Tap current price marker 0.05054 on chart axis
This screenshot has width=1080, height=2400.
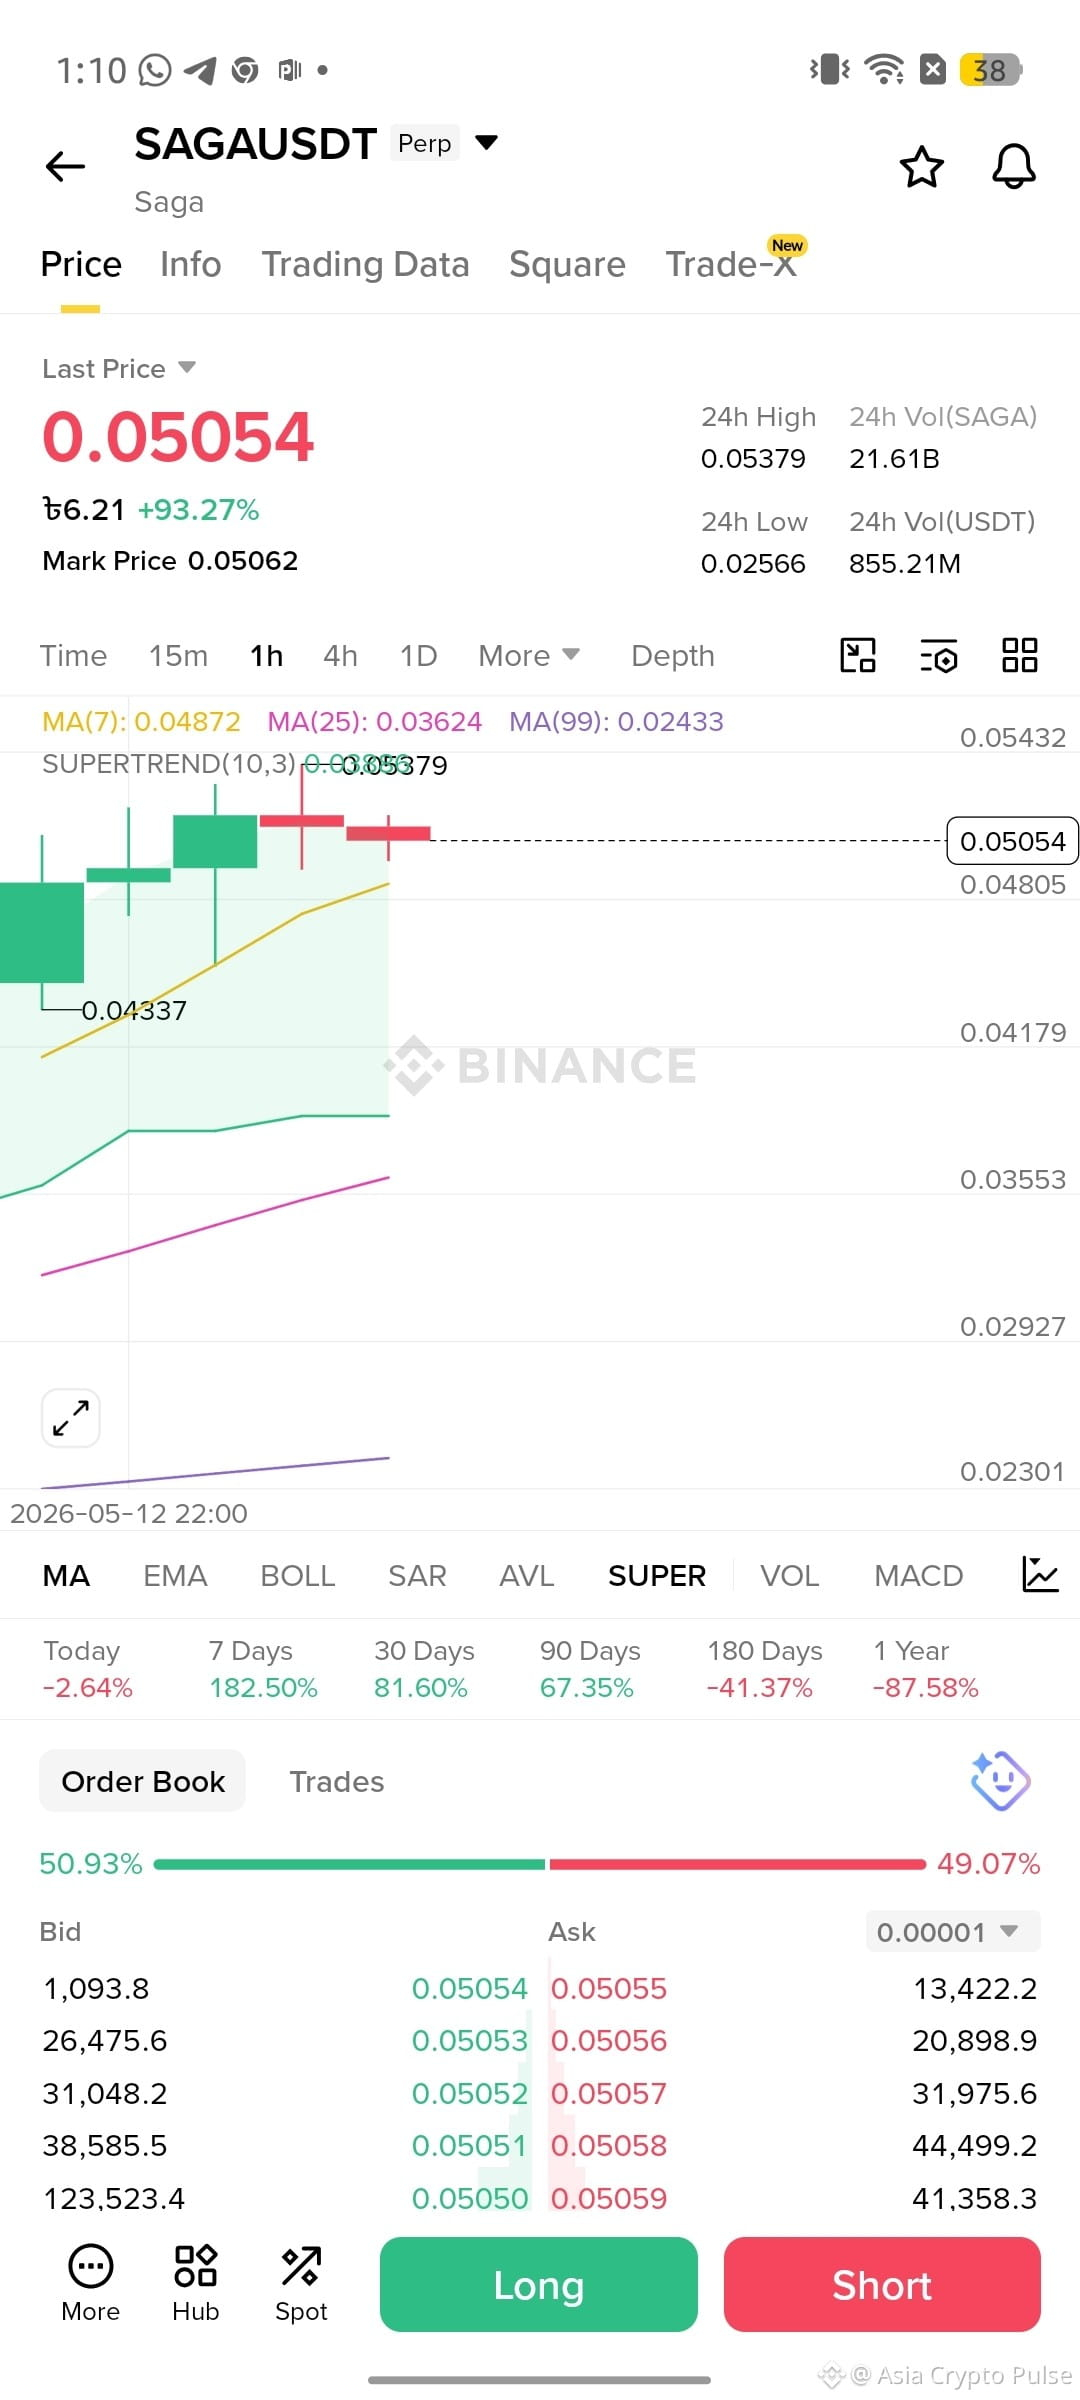1012,841
